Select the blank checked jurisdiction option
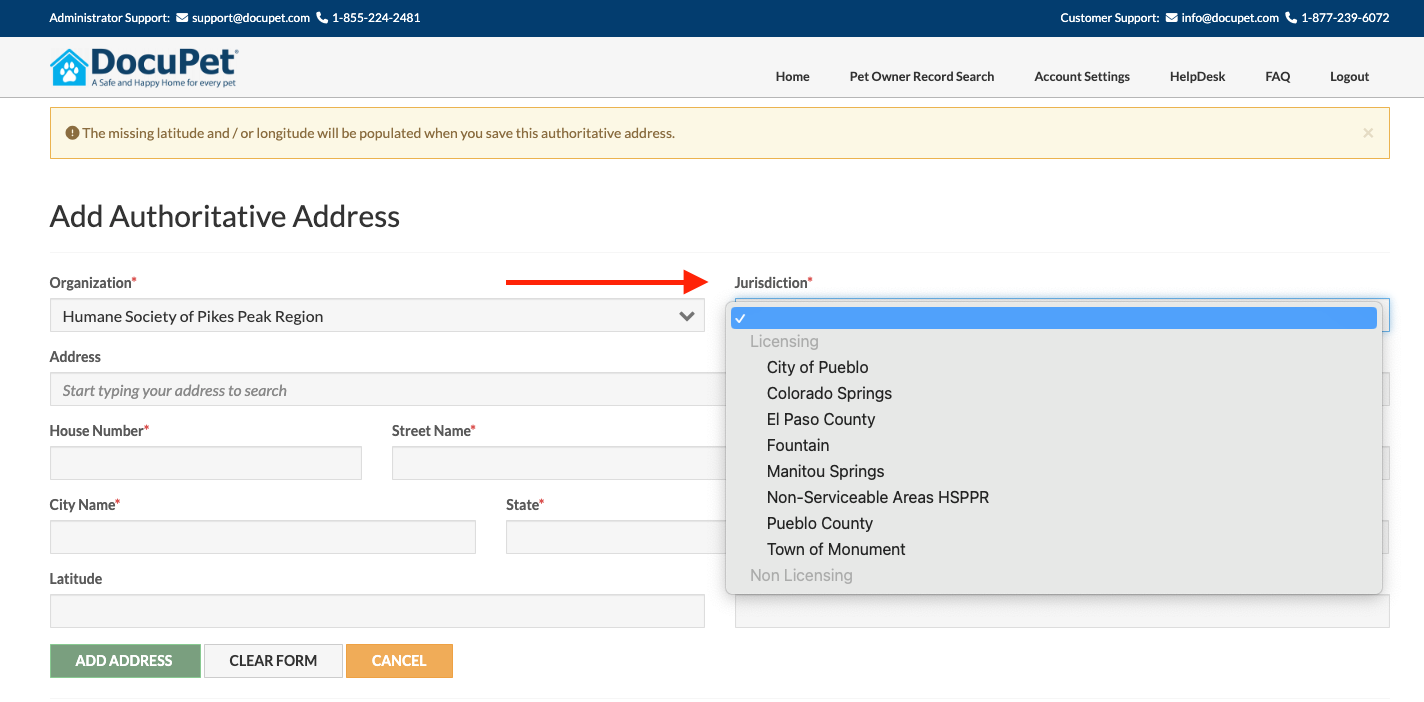1424x702 pixels. point(1054,318)
